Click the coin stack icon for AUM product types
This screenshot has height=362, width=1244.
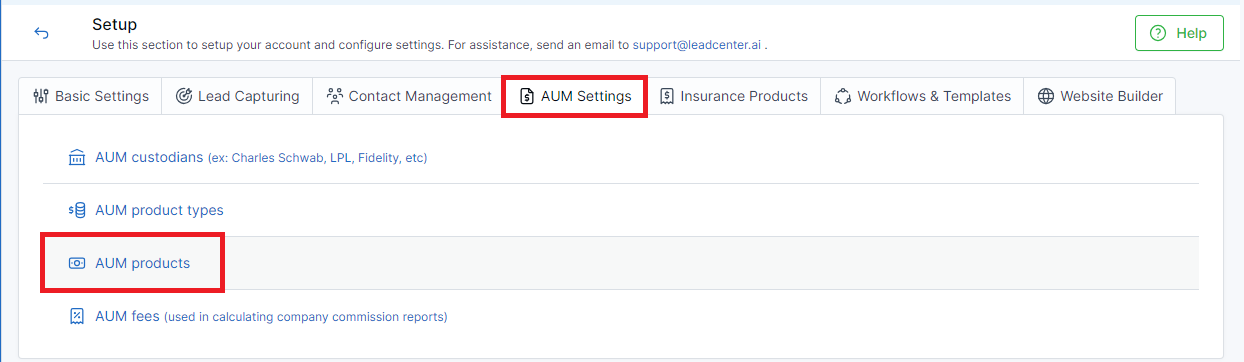(x=77, y=210)
